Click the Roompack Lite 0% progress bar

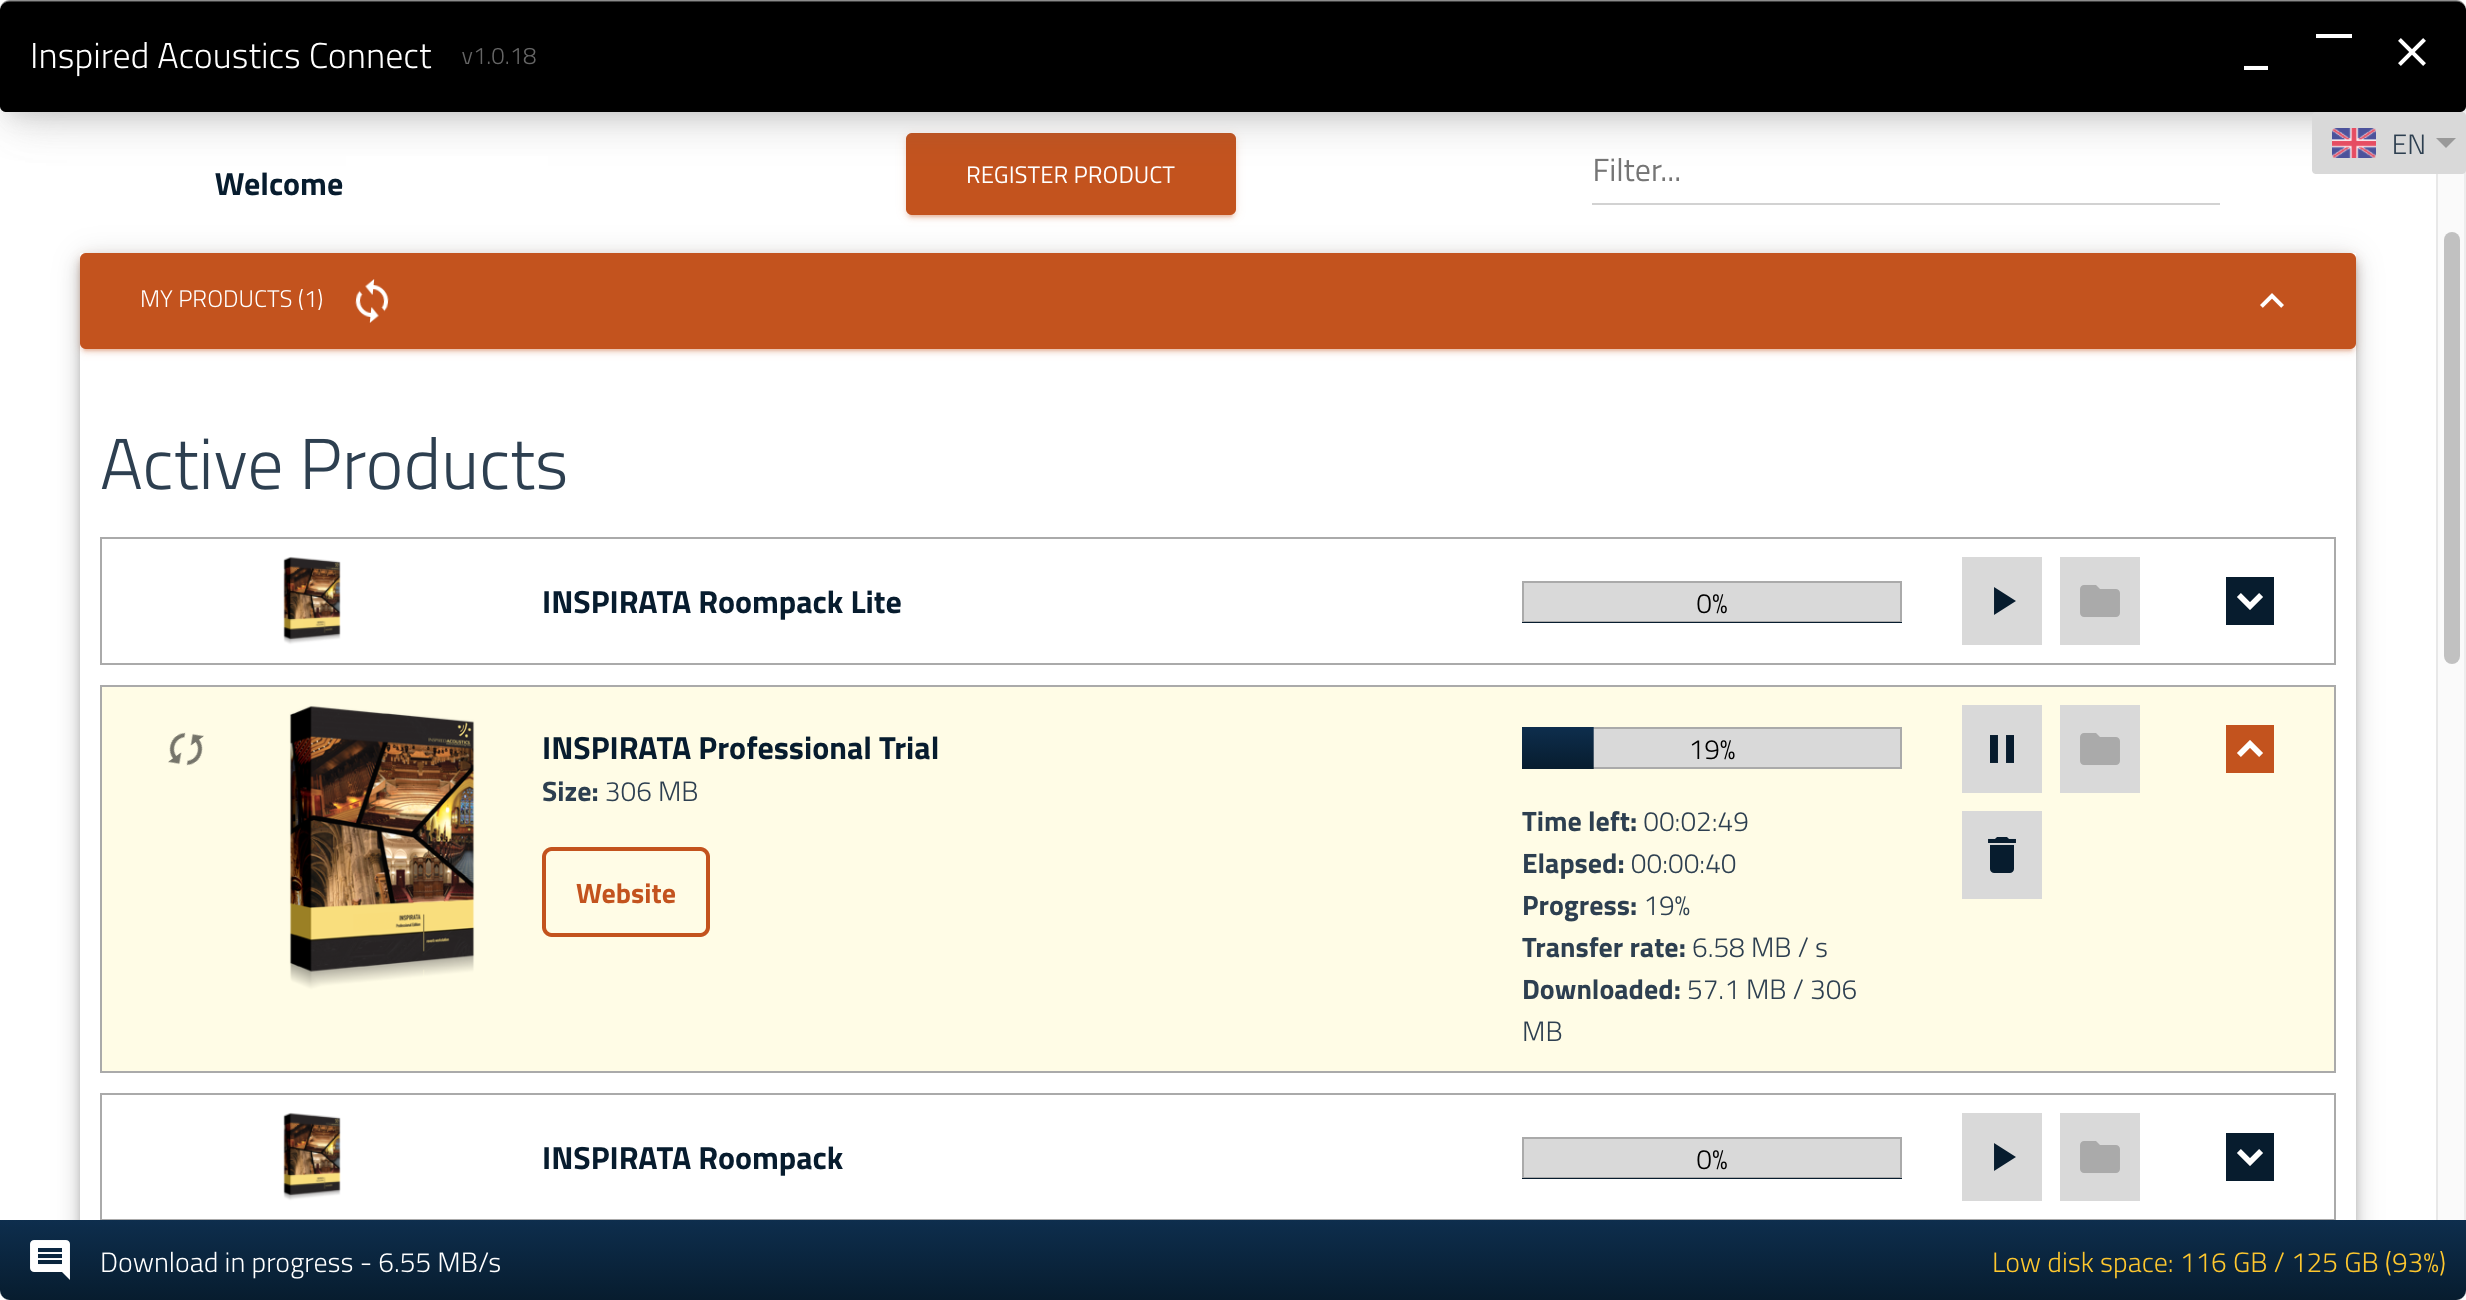coord(1712,603)
